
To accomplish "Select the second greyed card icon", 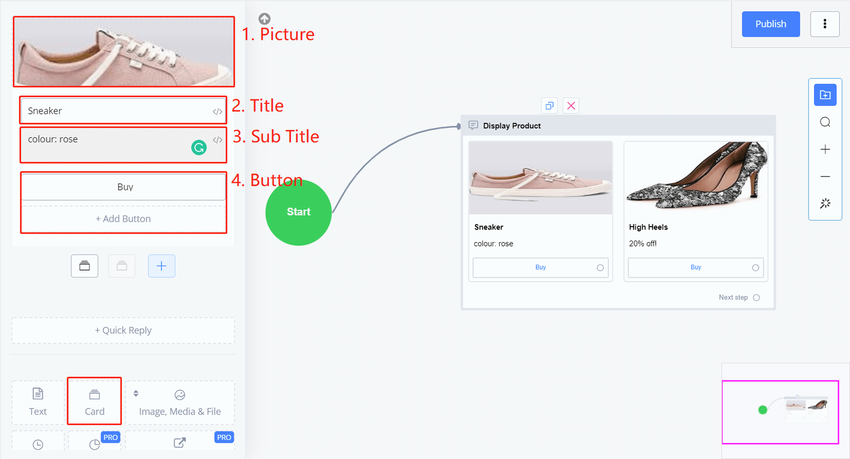I will click(x=122, y=266).
